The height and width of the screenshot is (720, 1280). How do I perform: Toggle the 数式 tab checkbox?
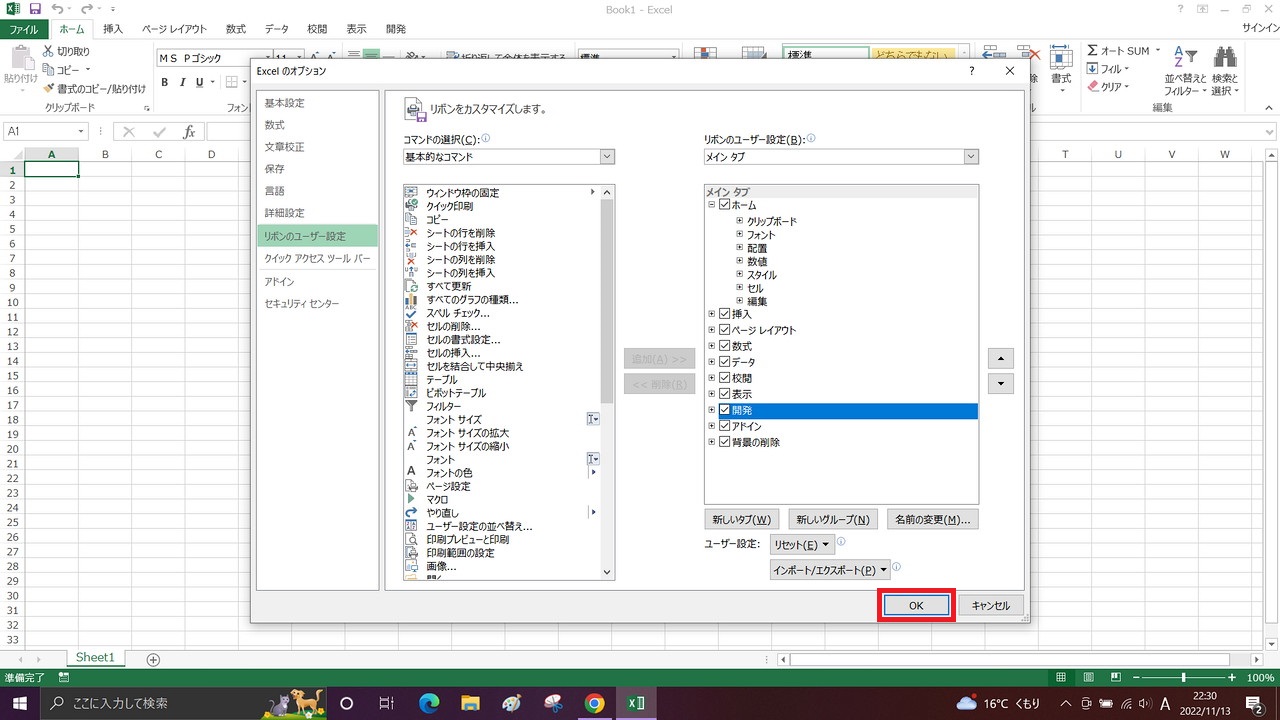point(725,346)
